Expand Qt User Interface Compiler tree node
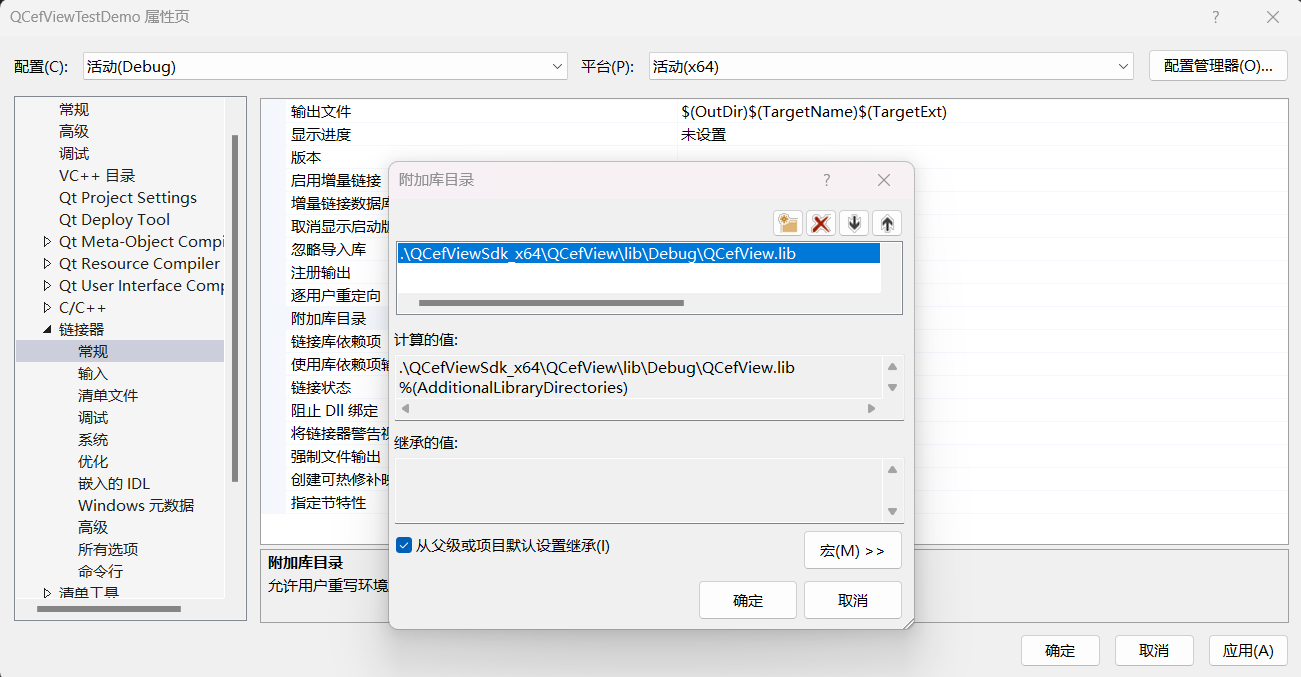The image size is (1301, 677). coord(47,286)
